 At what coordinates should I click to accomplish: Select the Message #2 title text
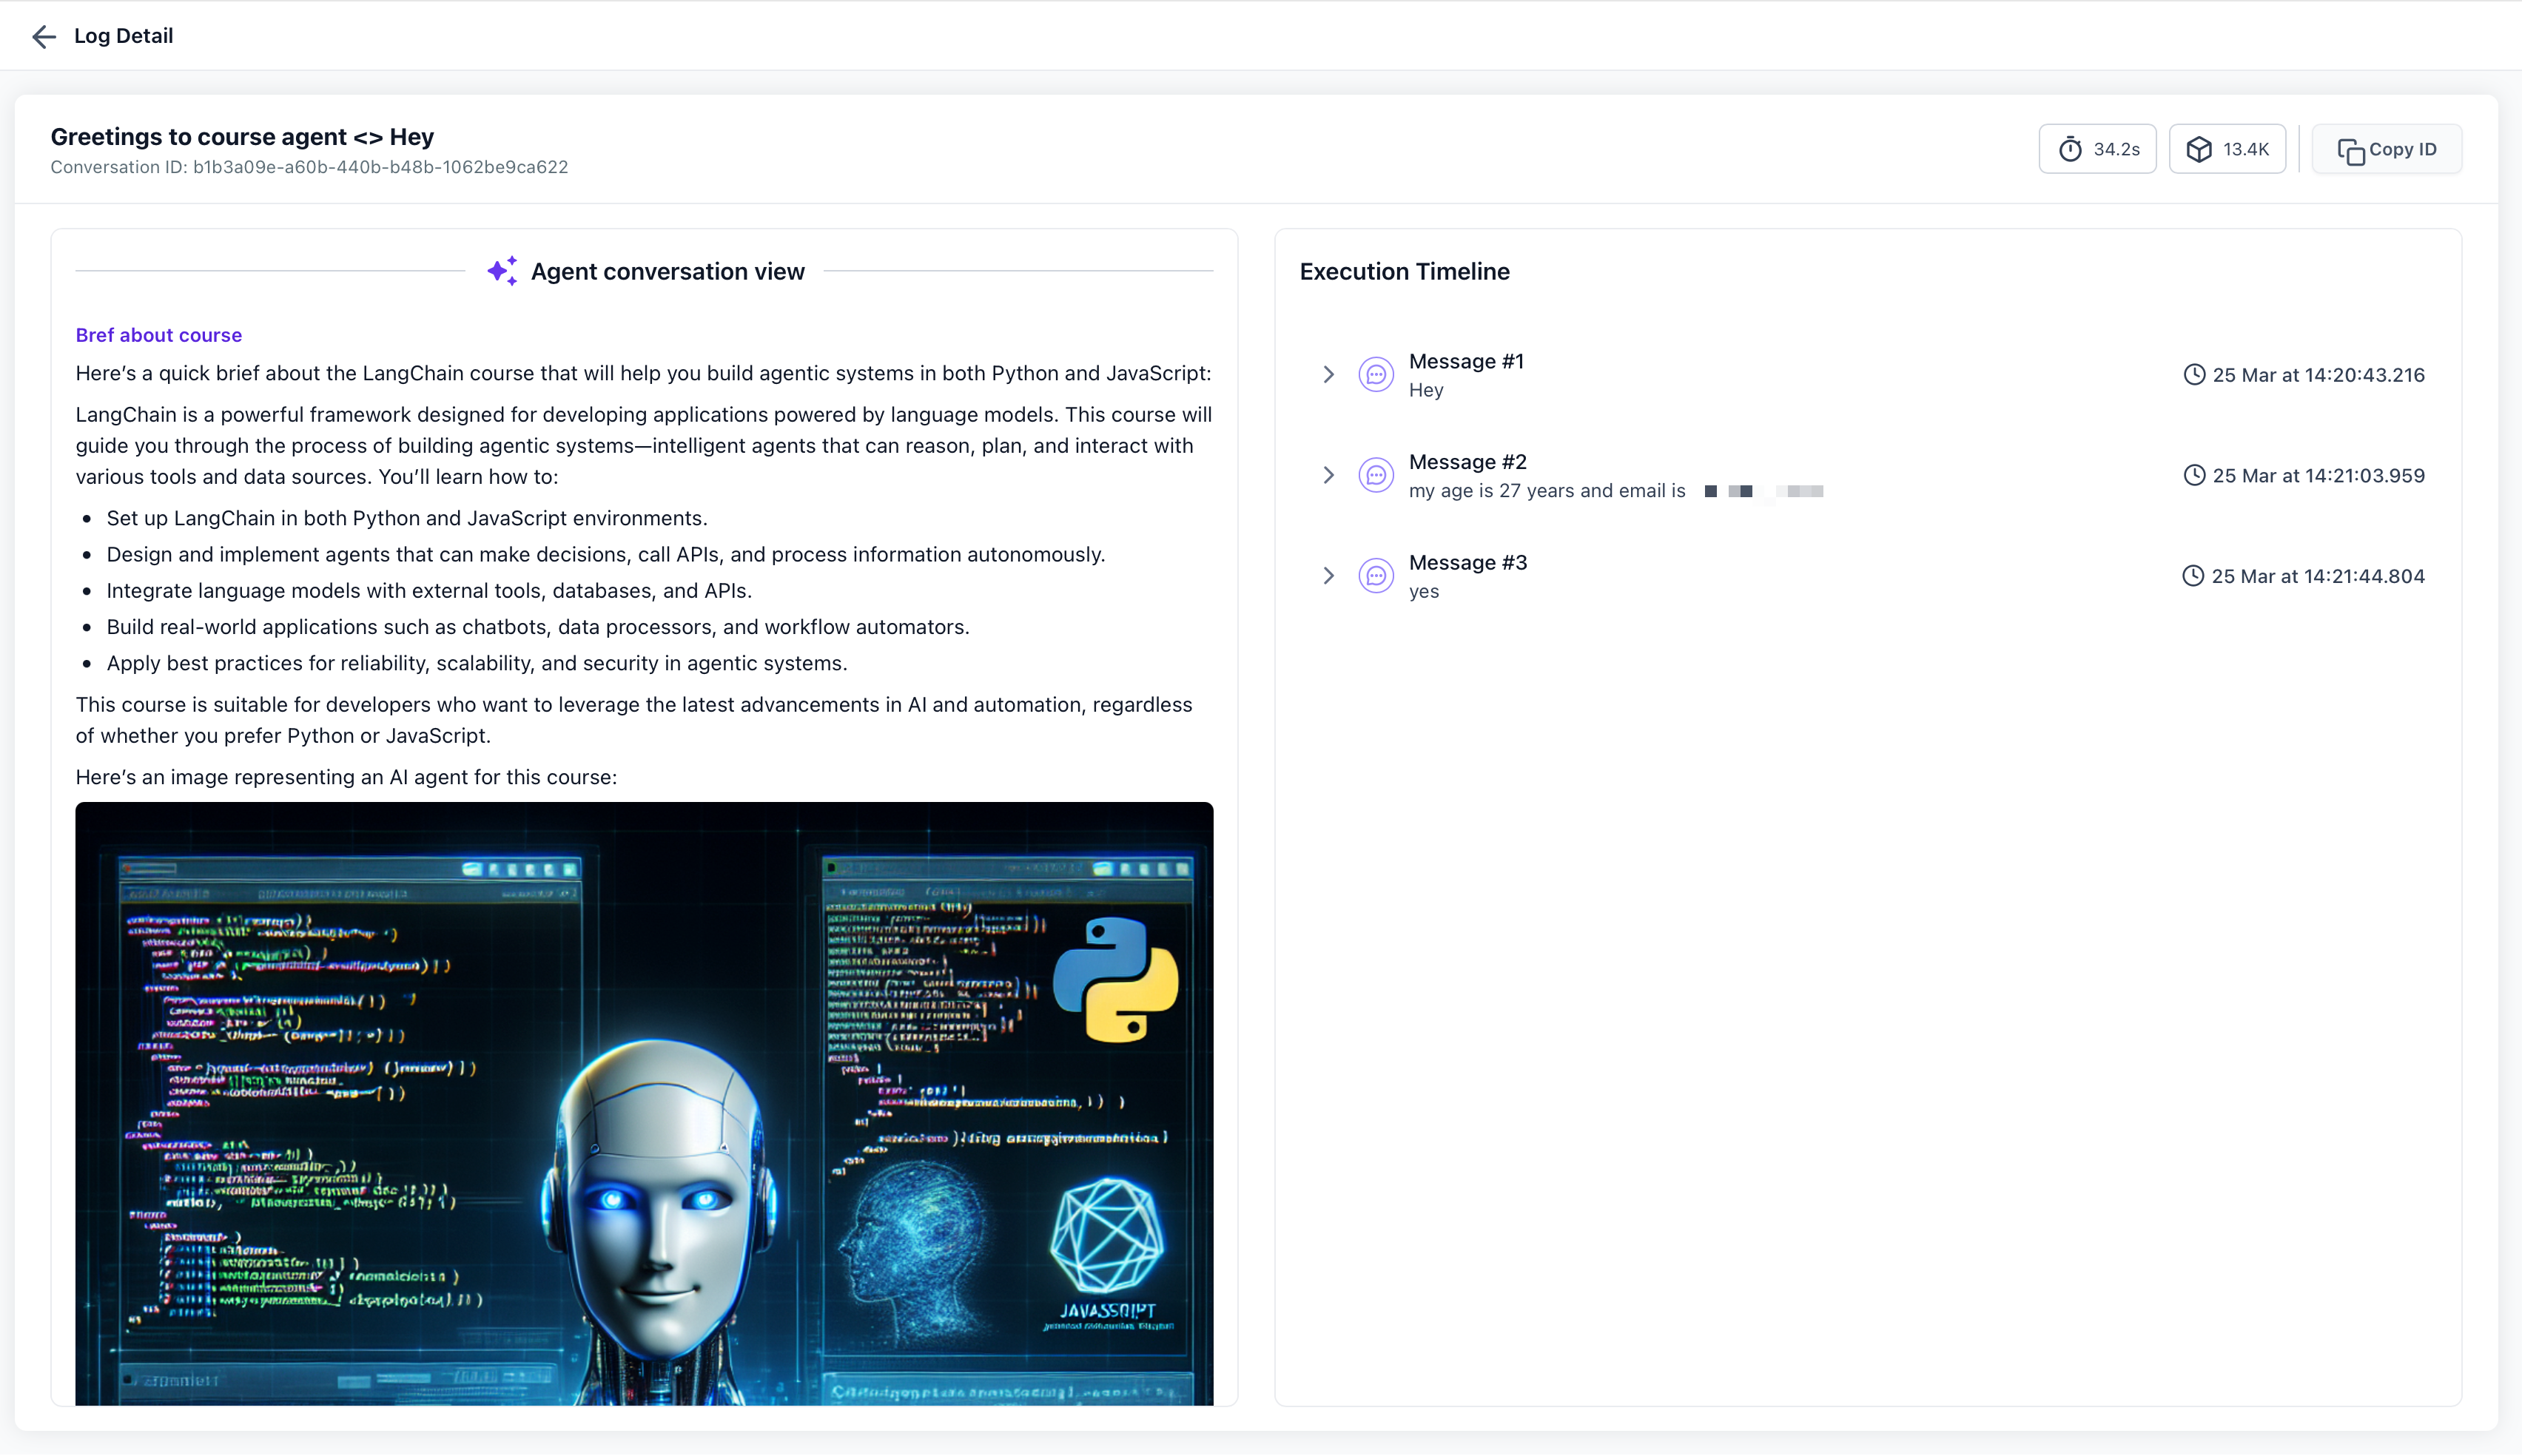[1467, 462]
